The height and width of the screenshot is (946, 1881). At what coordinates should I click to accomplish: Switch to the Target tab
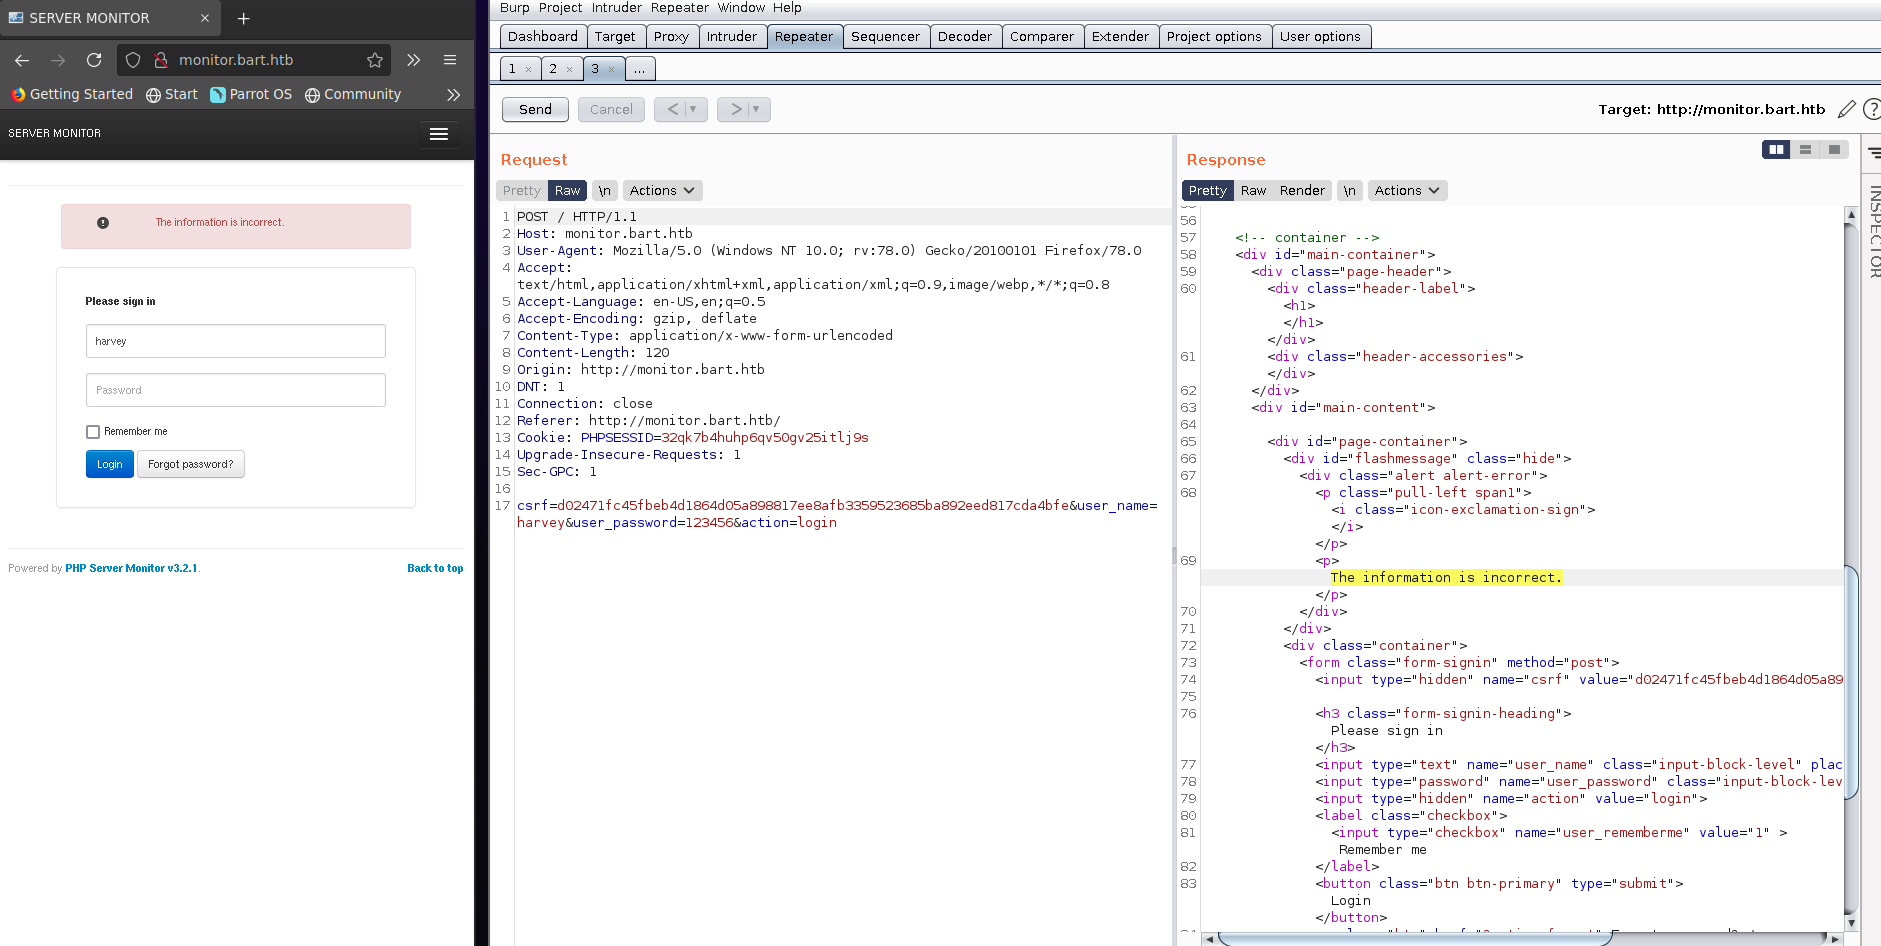point(615,37)
